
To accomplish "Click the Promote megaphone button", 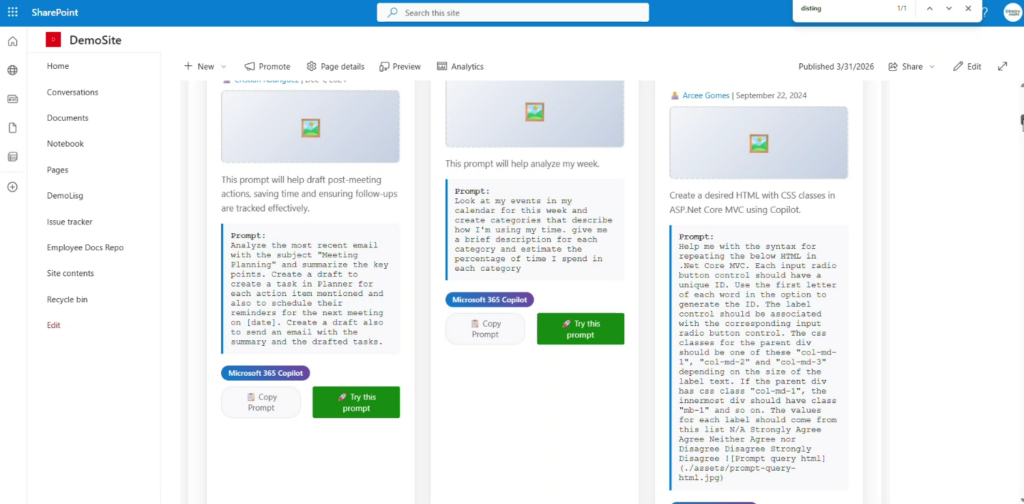I will [x=267, y=67].
